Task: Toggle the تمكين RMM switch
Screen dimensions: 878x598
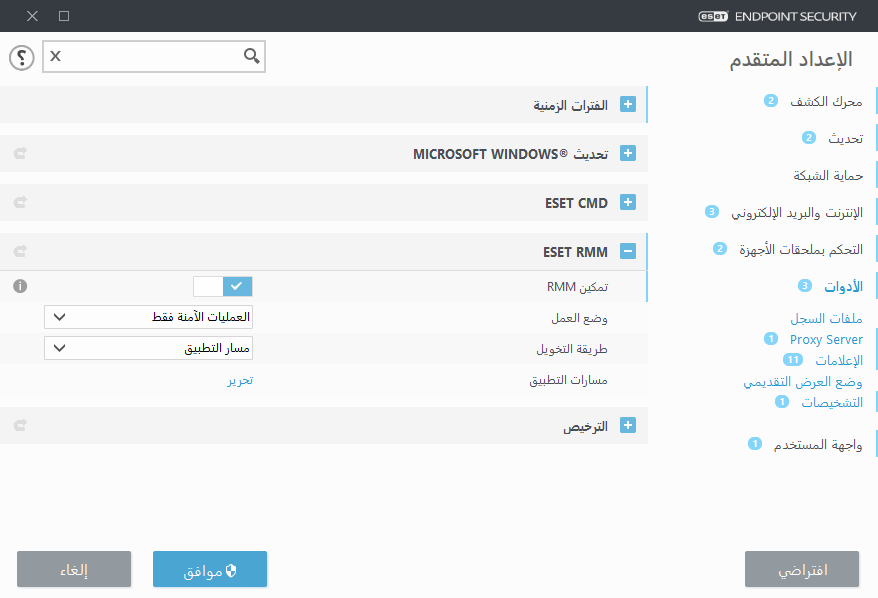Action: click(x=223, y=286)
